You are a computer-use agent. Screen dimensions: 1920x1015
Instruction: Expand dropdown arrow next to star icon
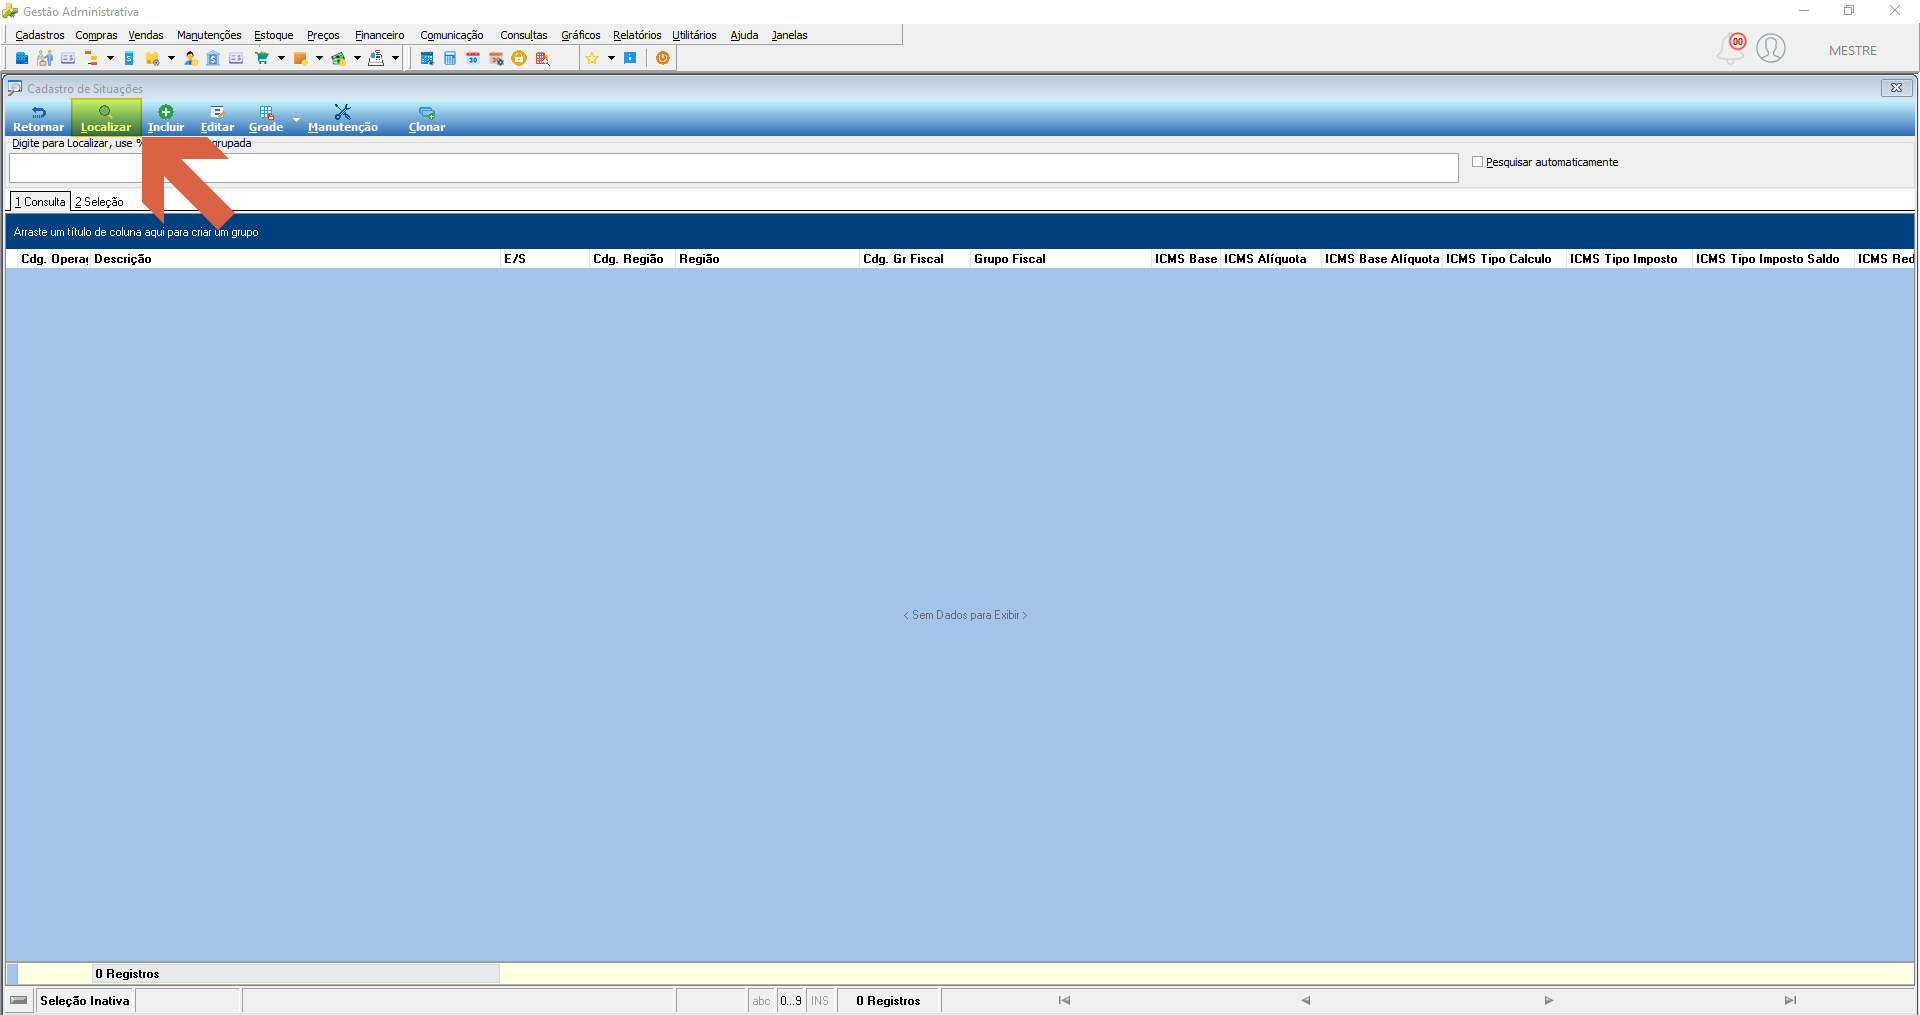611,58
